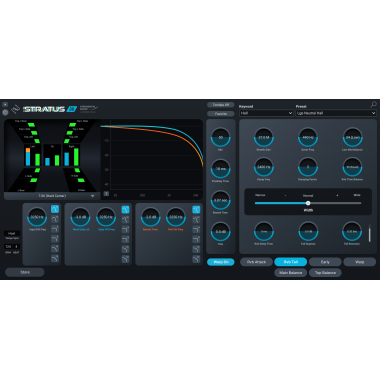Screen dimensions: 380x380
Task: Click the Damp Freq knob showing 5400 Hz
Action: point(264,167)
